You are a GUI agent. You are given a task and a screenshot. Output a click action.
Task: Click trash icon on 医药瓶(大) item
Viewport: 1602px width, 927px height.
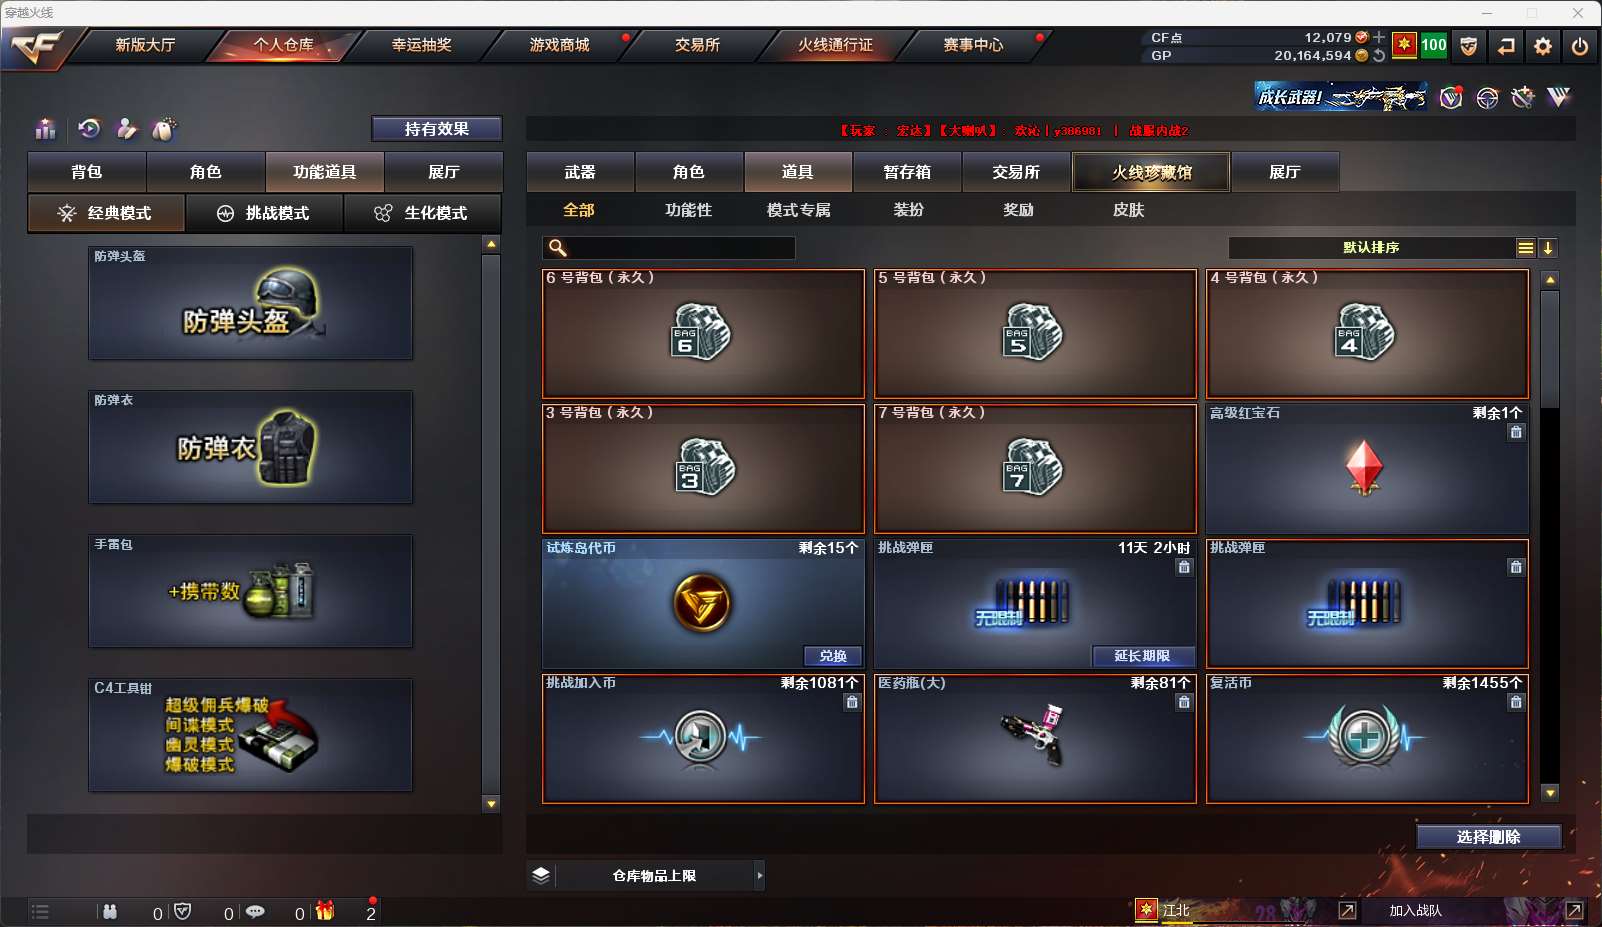1184,702
